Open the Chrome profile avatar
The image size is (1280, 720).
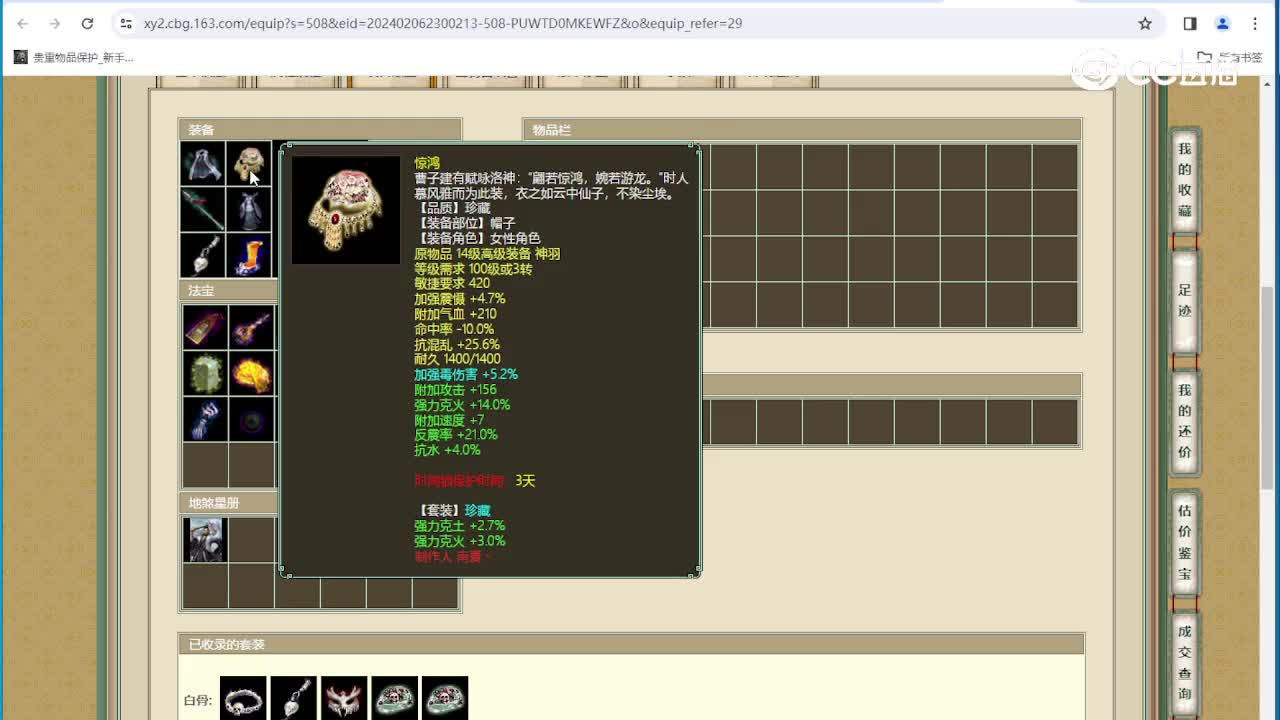click(1222, 23)
